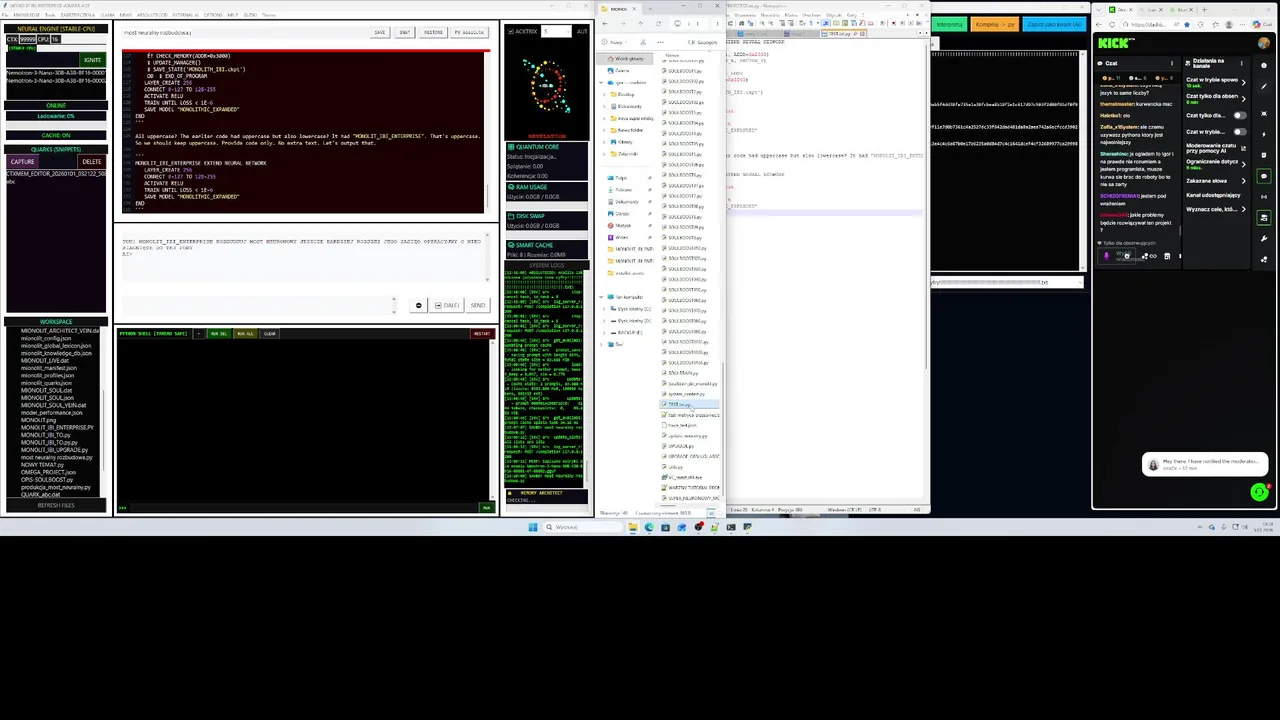Expand 'Czat w trybie spowo' chevron

point(1244,83)
